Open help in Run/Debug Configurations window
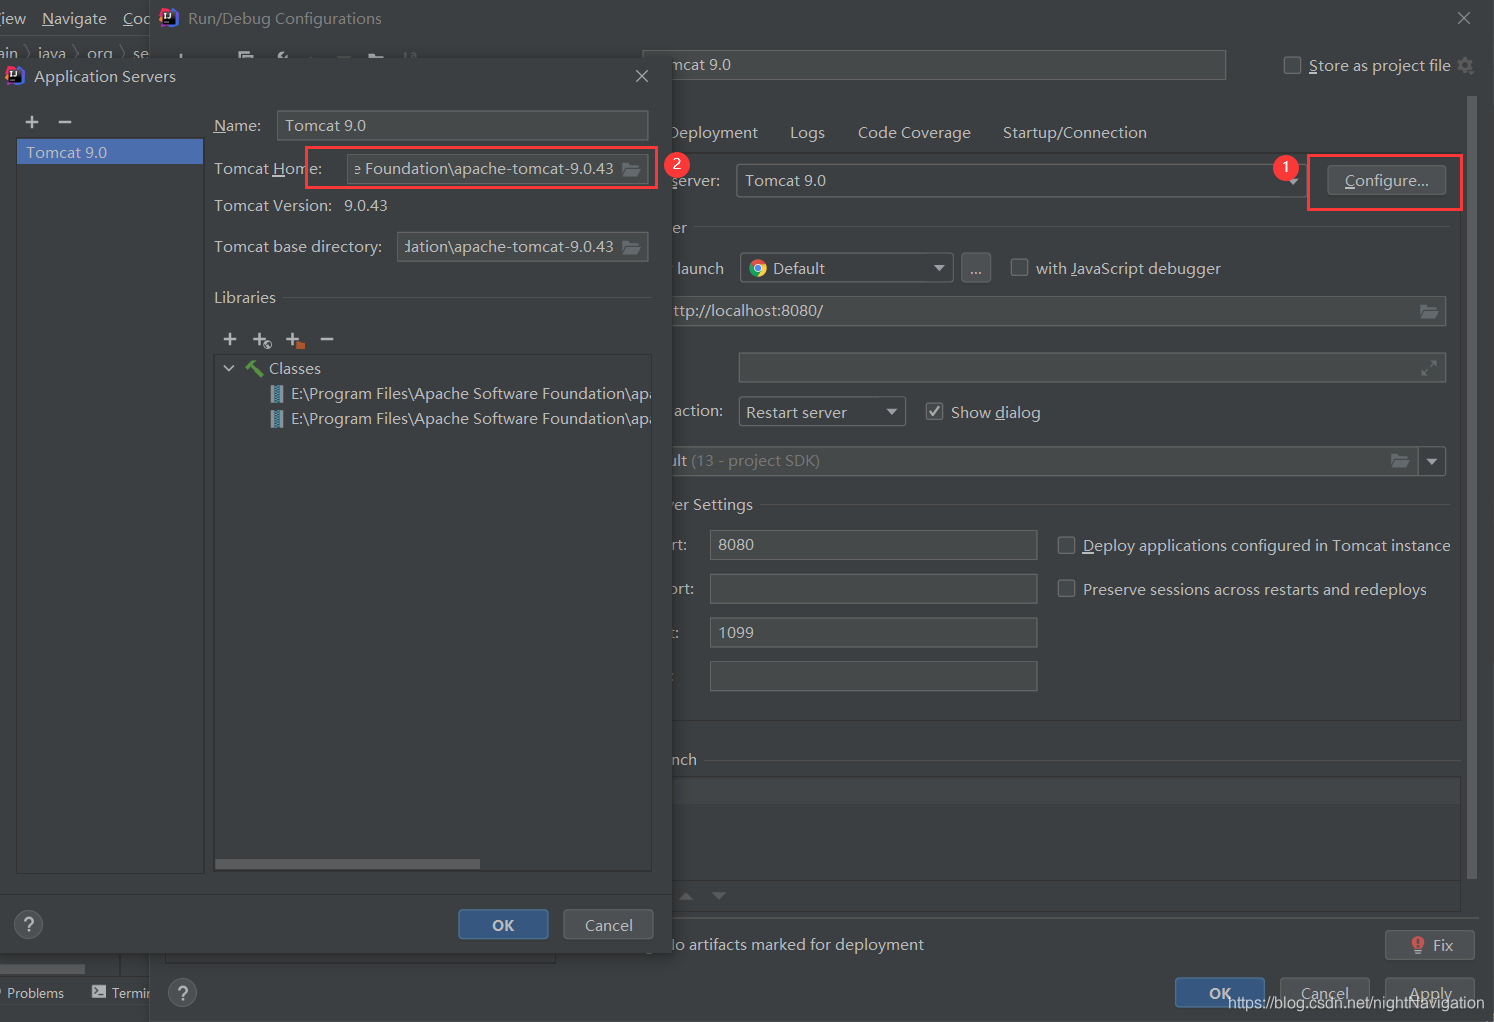This screenshot has height=1022, width=1494. point(182,993)
